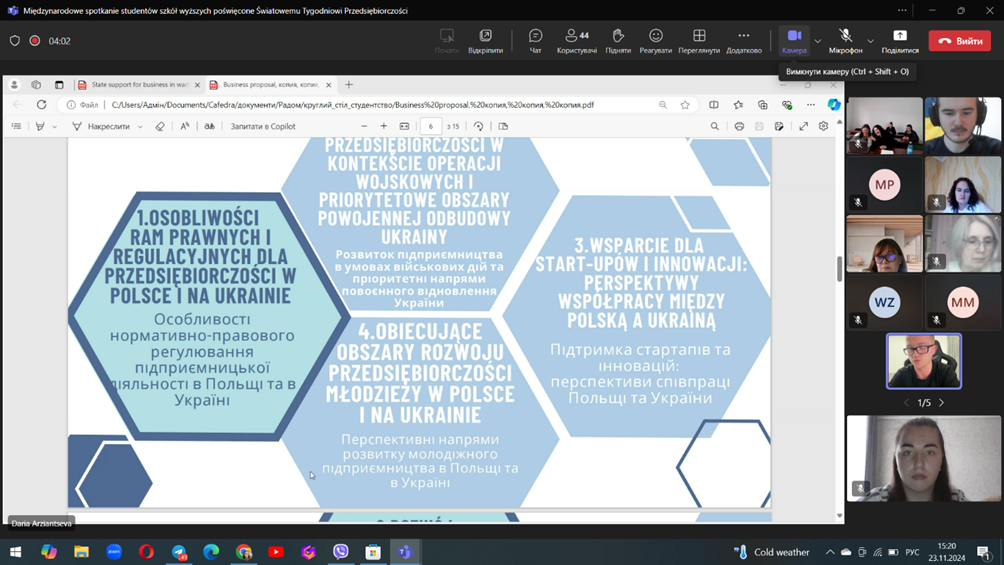The image size is (1004, 565).
Task: Open the Реагувати reactions menu
Action: (655, 41)
